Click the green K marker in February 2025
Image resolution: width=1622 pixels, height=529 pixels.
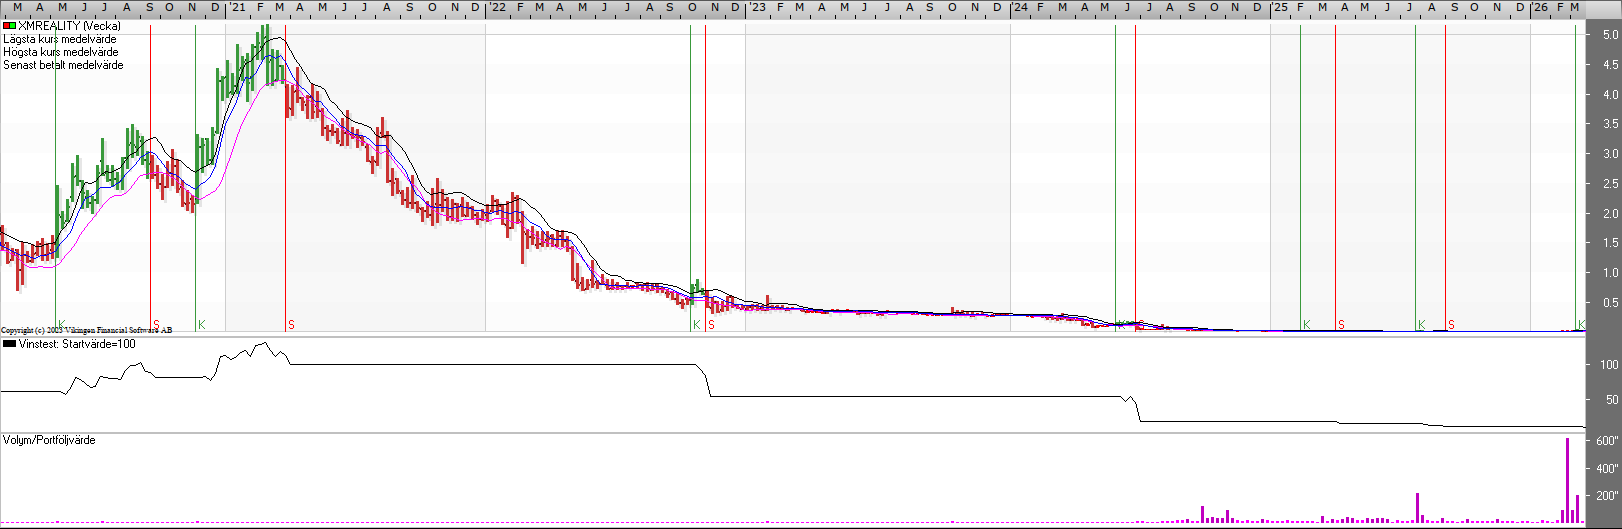coord(1306,325)
